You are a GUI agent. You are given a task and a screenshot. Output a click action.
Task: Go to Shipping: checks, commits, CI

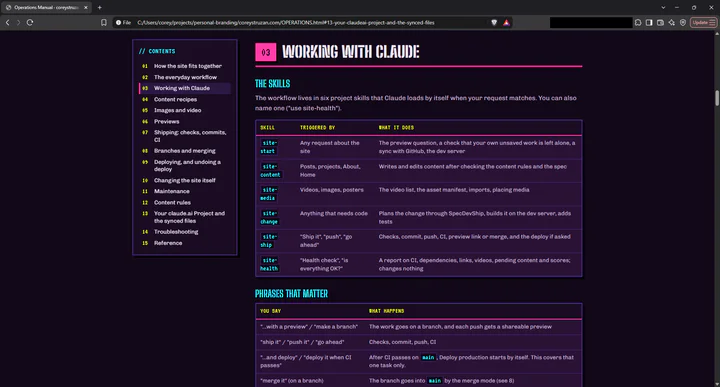(x=190, y=136)
